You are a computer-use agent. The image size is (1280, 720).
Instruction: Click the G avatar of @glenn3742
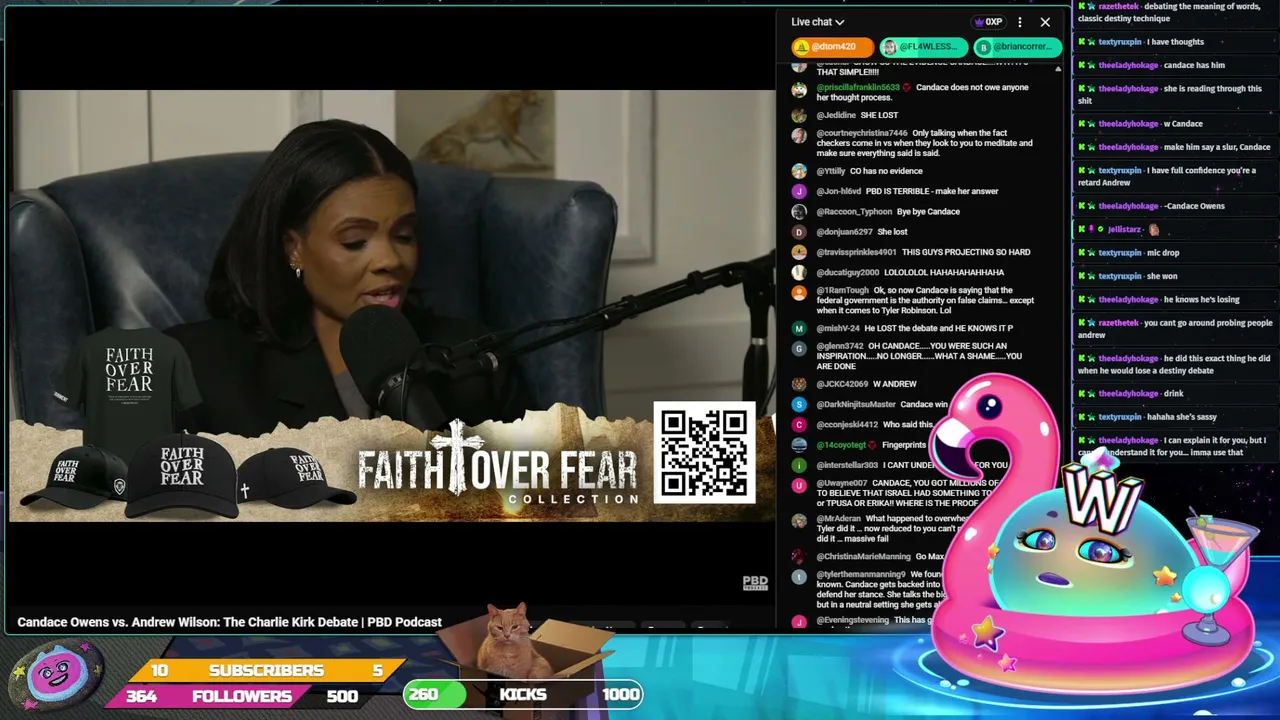(x=799, y=348)
